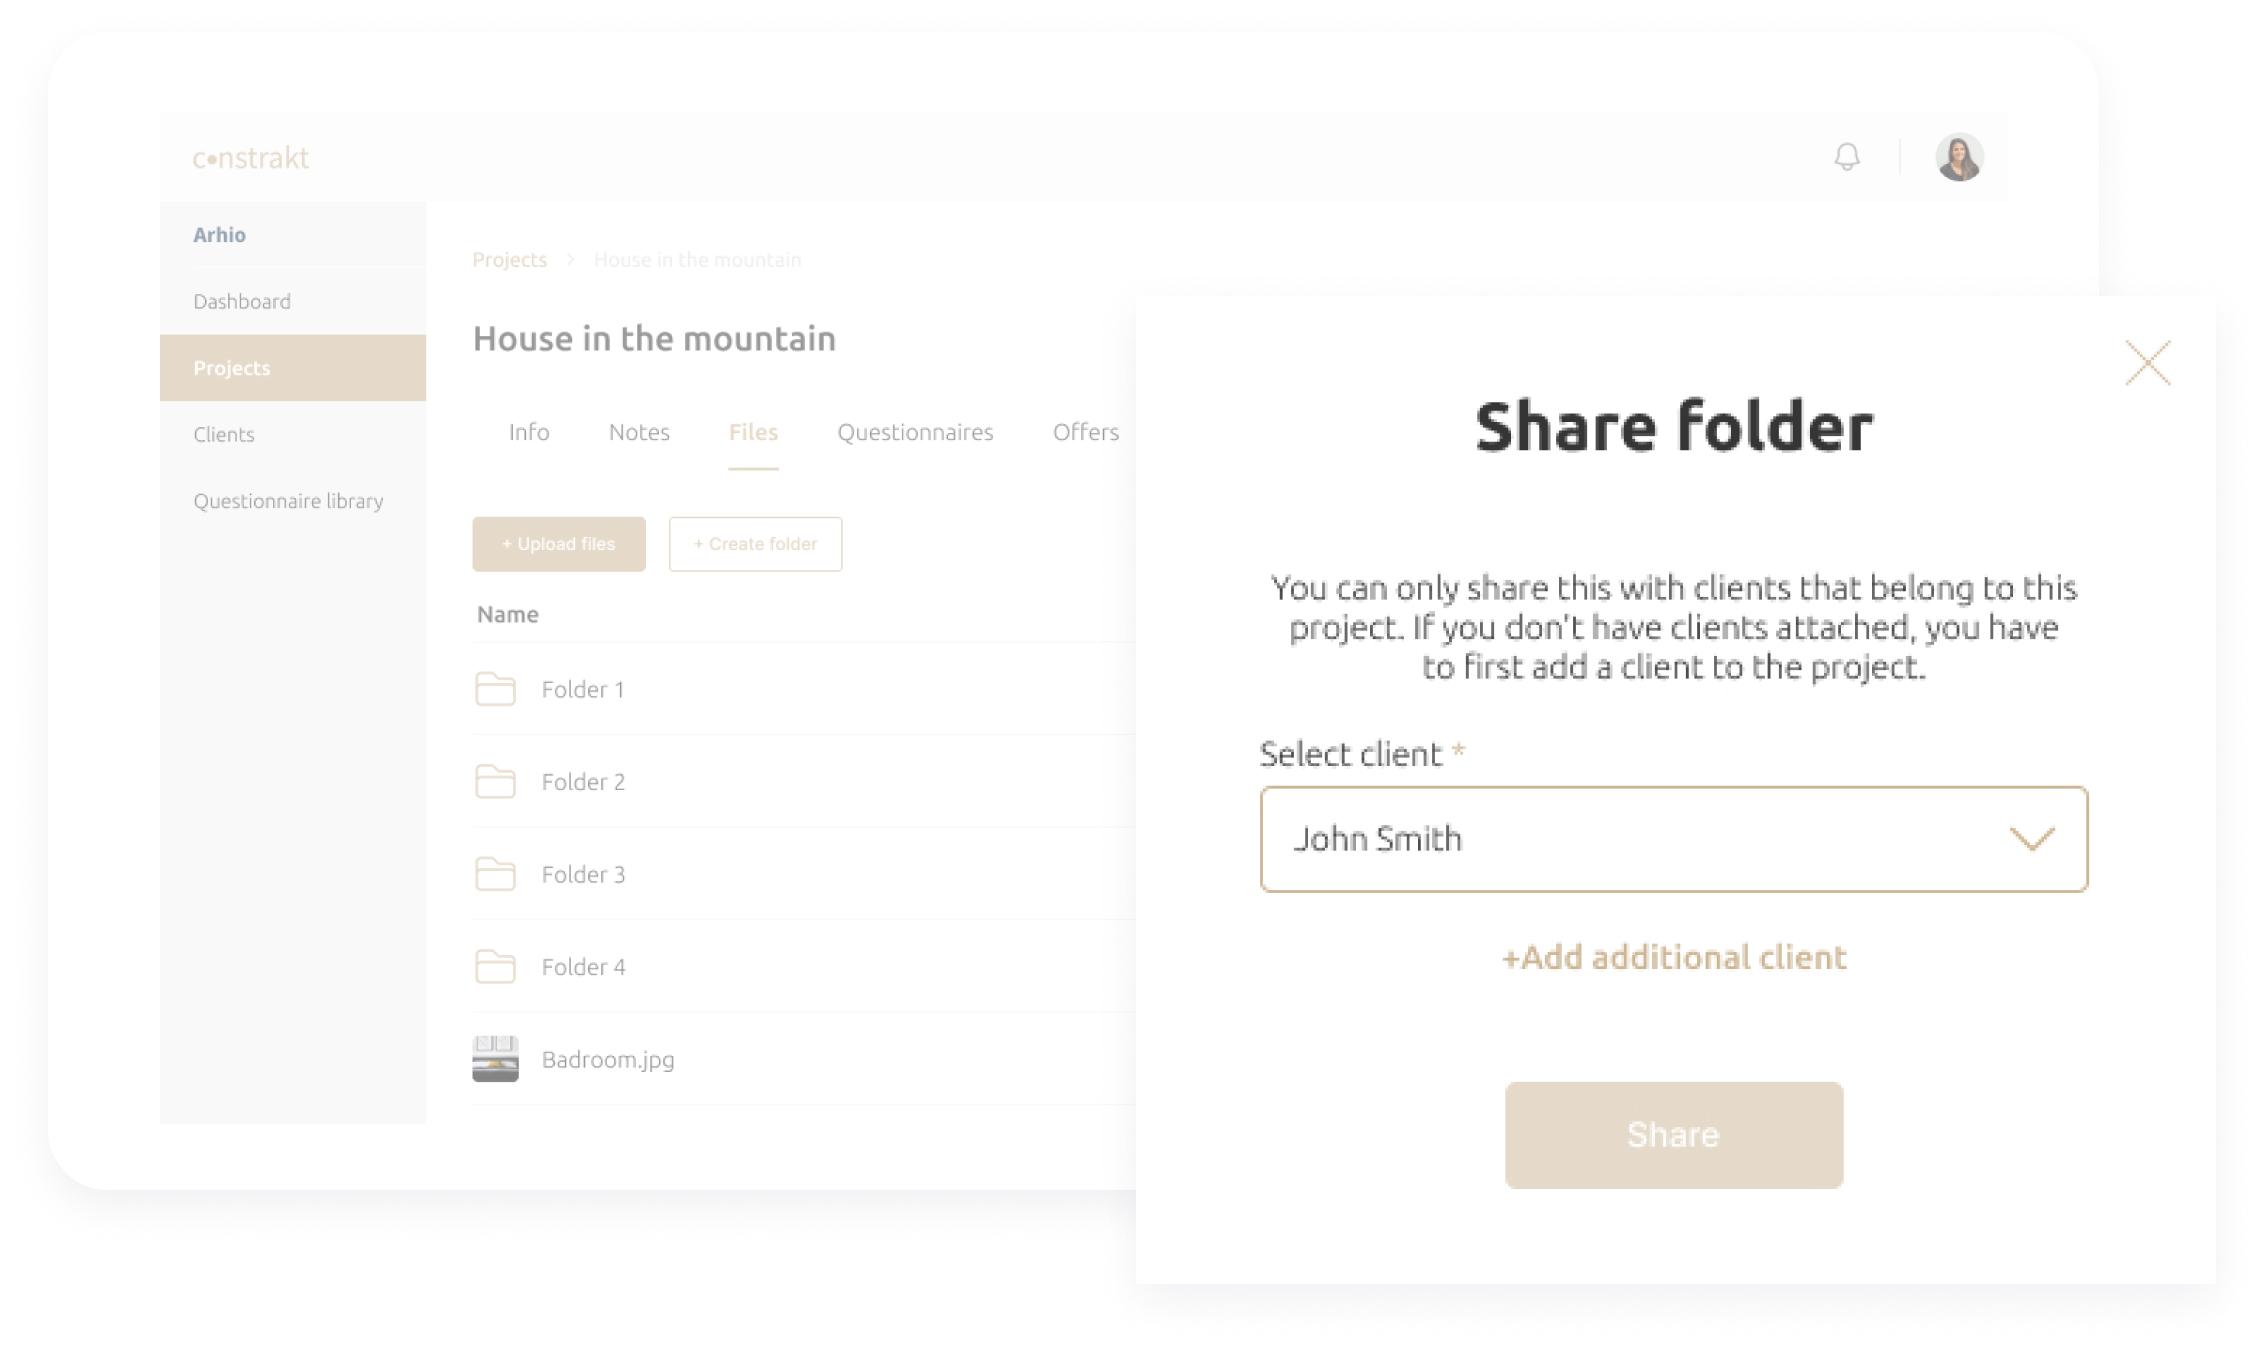This screenshot has width=2264, height=1348.
Task: Open the Info tab
Action: 529,432
